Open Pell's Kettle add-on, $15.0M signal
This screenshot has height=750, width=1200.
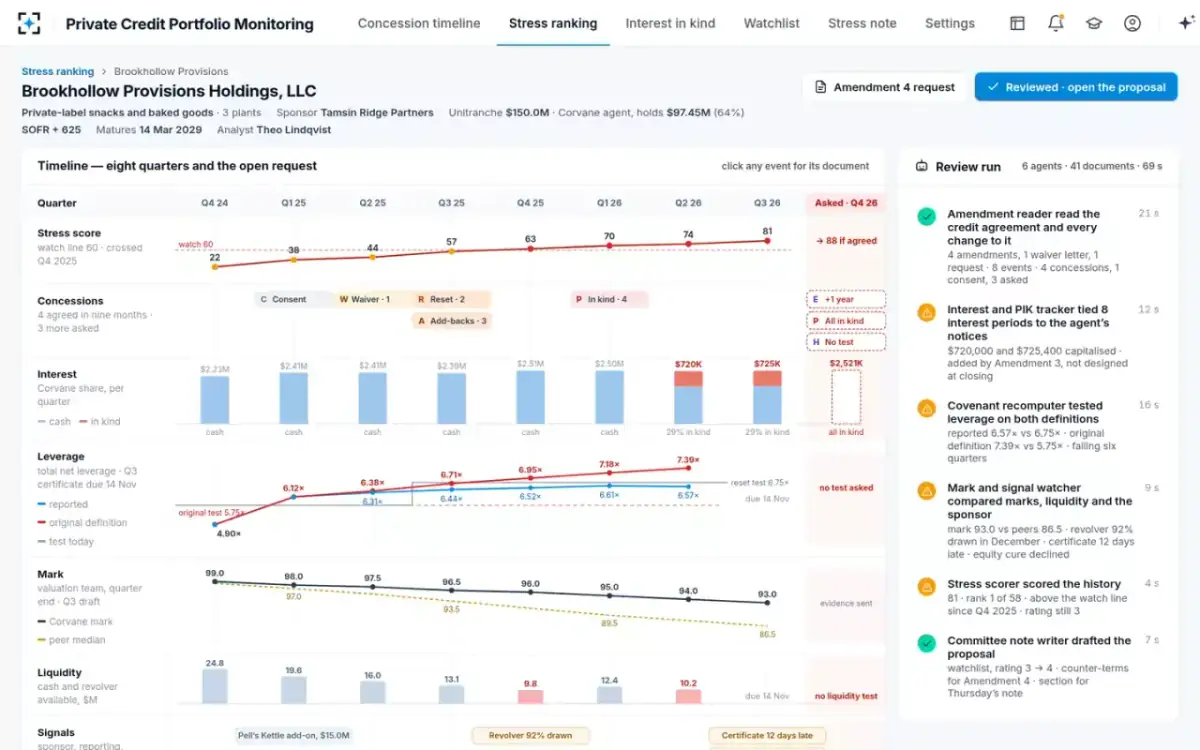(x=294, y=735)
